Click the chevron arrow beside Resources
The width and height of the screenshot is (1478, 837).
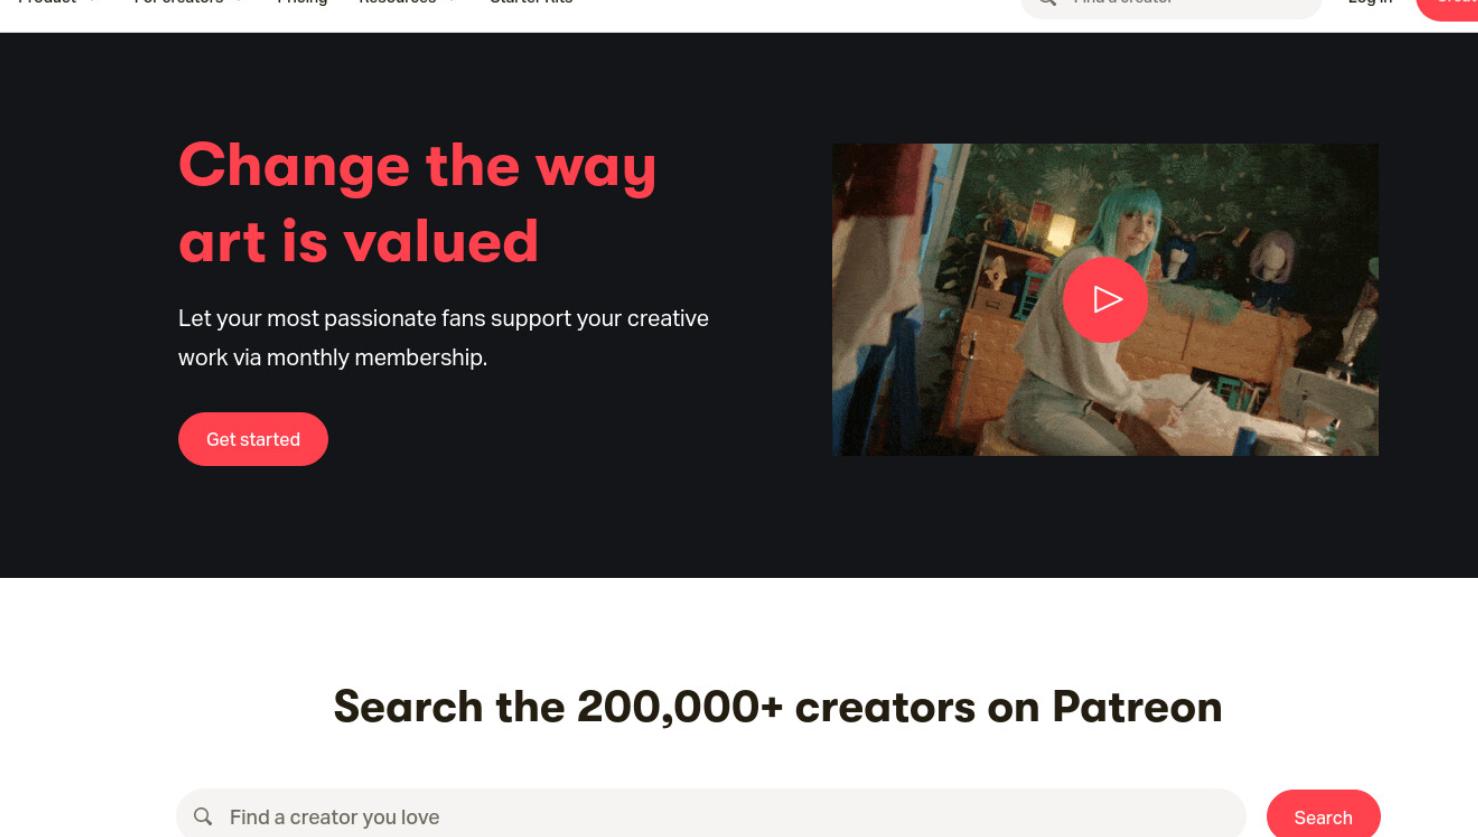coord(452,2)
